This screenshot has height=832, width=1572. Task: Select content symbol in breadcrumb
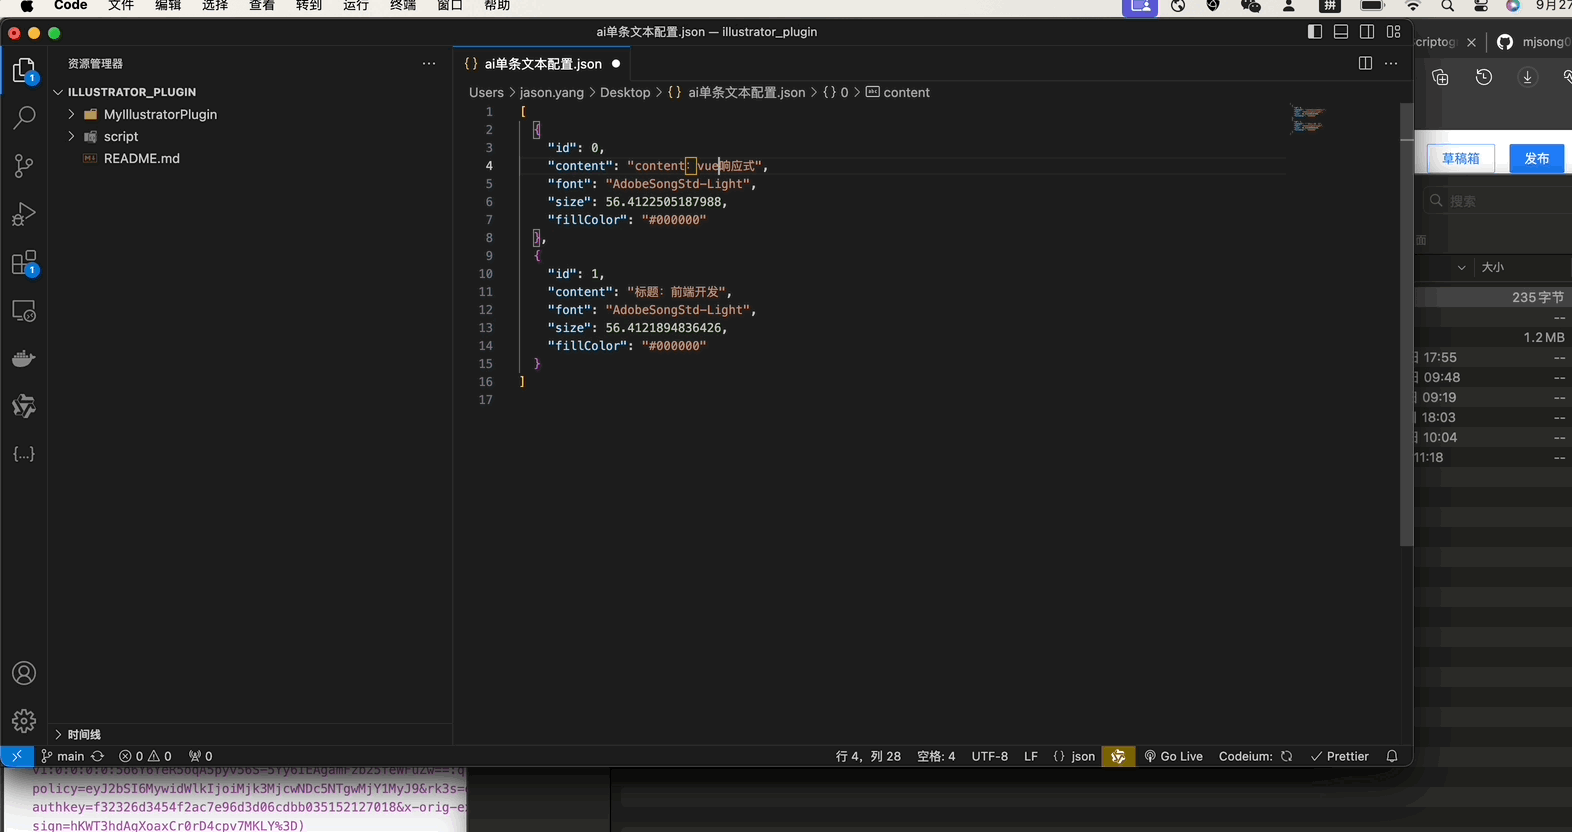pyautogui.click(x=897, y=92)
